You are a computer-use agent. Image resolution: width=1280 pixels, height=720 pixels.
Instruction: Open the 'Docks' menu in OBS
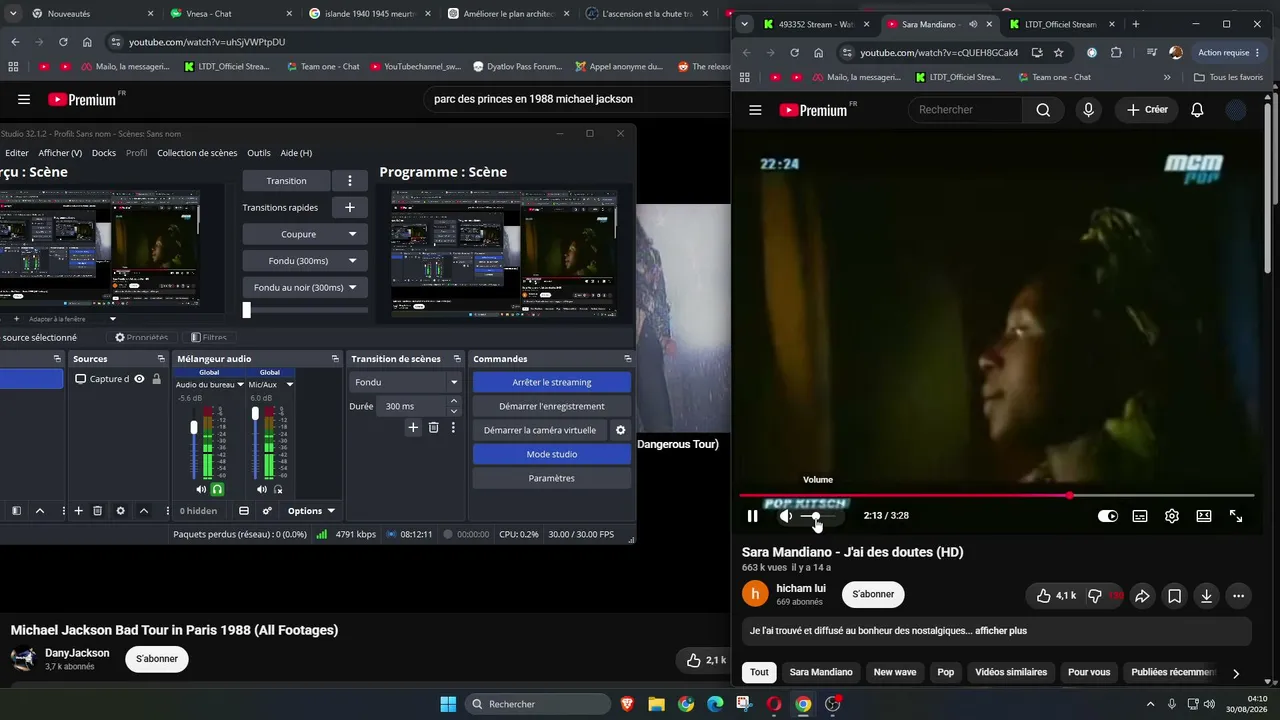[104, 153]
